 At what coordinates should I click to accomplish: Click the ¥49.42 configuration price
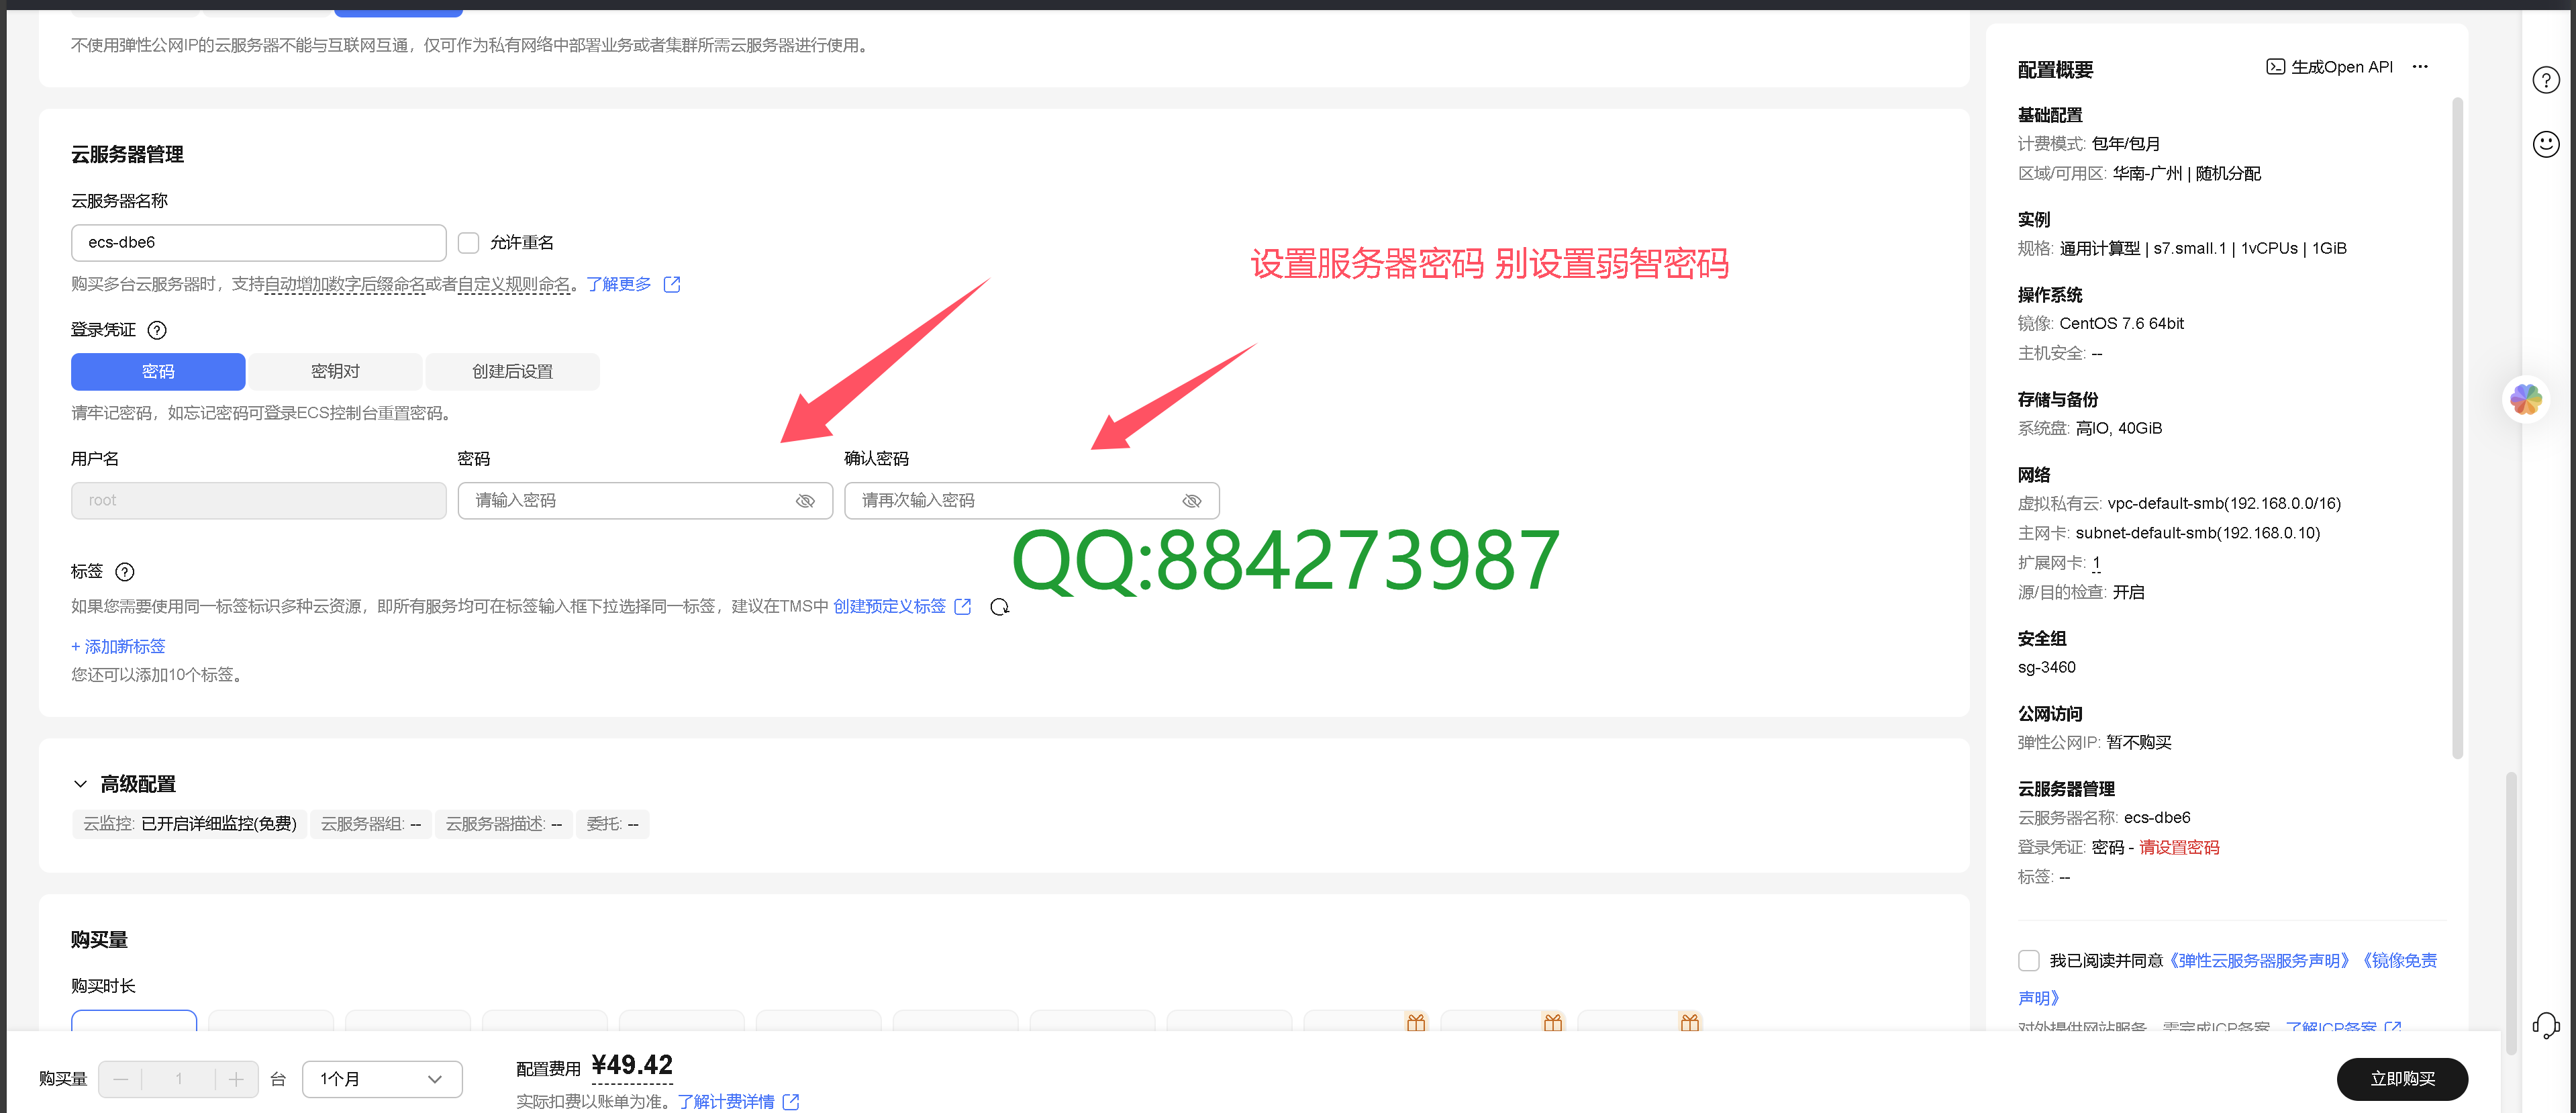coord(632,1065)
